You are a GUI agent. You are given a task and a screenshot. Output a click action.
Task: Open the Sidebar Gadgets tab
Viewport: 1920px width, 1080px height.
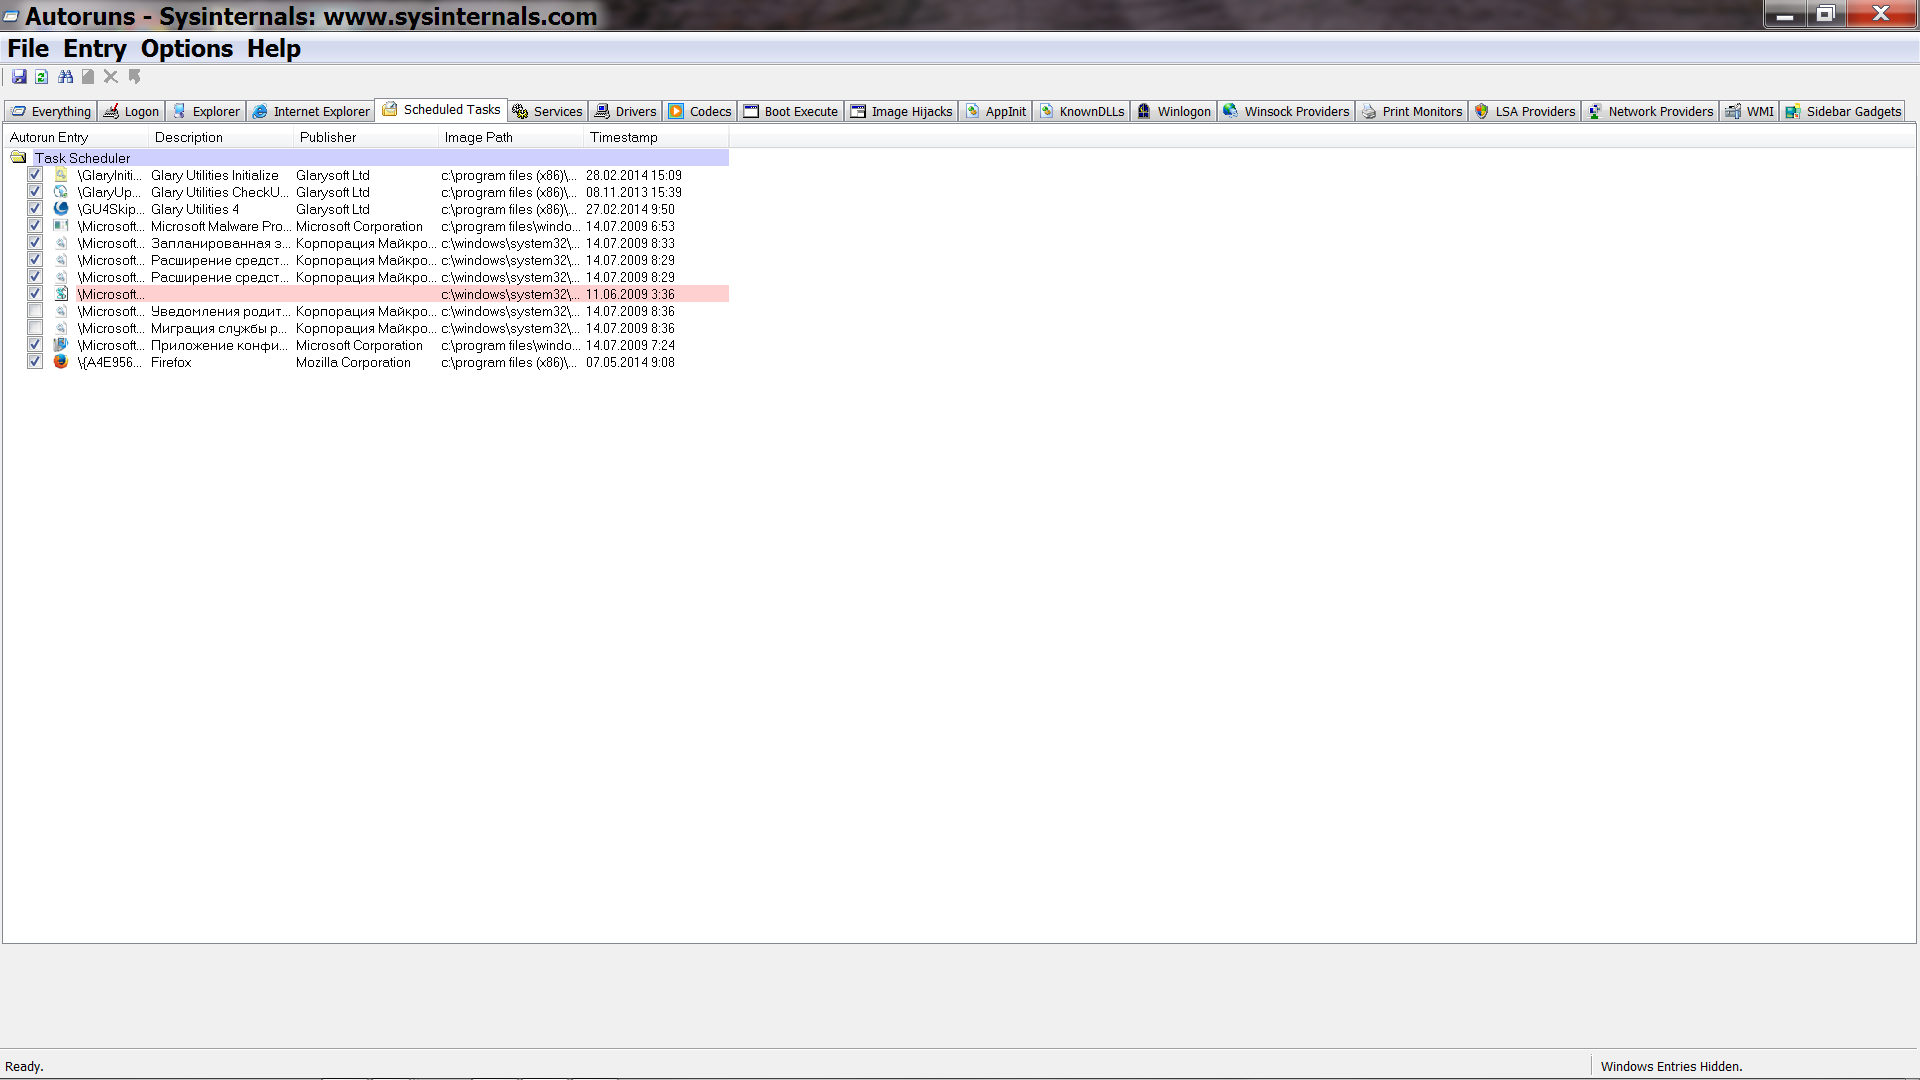pyautogui.click(x=1842, y=111)
